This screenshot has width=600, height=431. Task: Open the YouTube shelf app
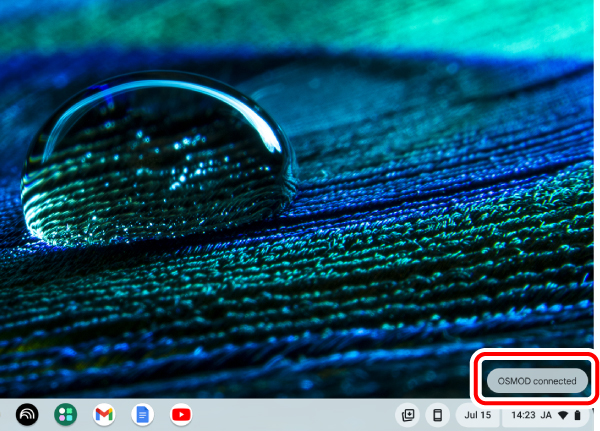[180, 414]
